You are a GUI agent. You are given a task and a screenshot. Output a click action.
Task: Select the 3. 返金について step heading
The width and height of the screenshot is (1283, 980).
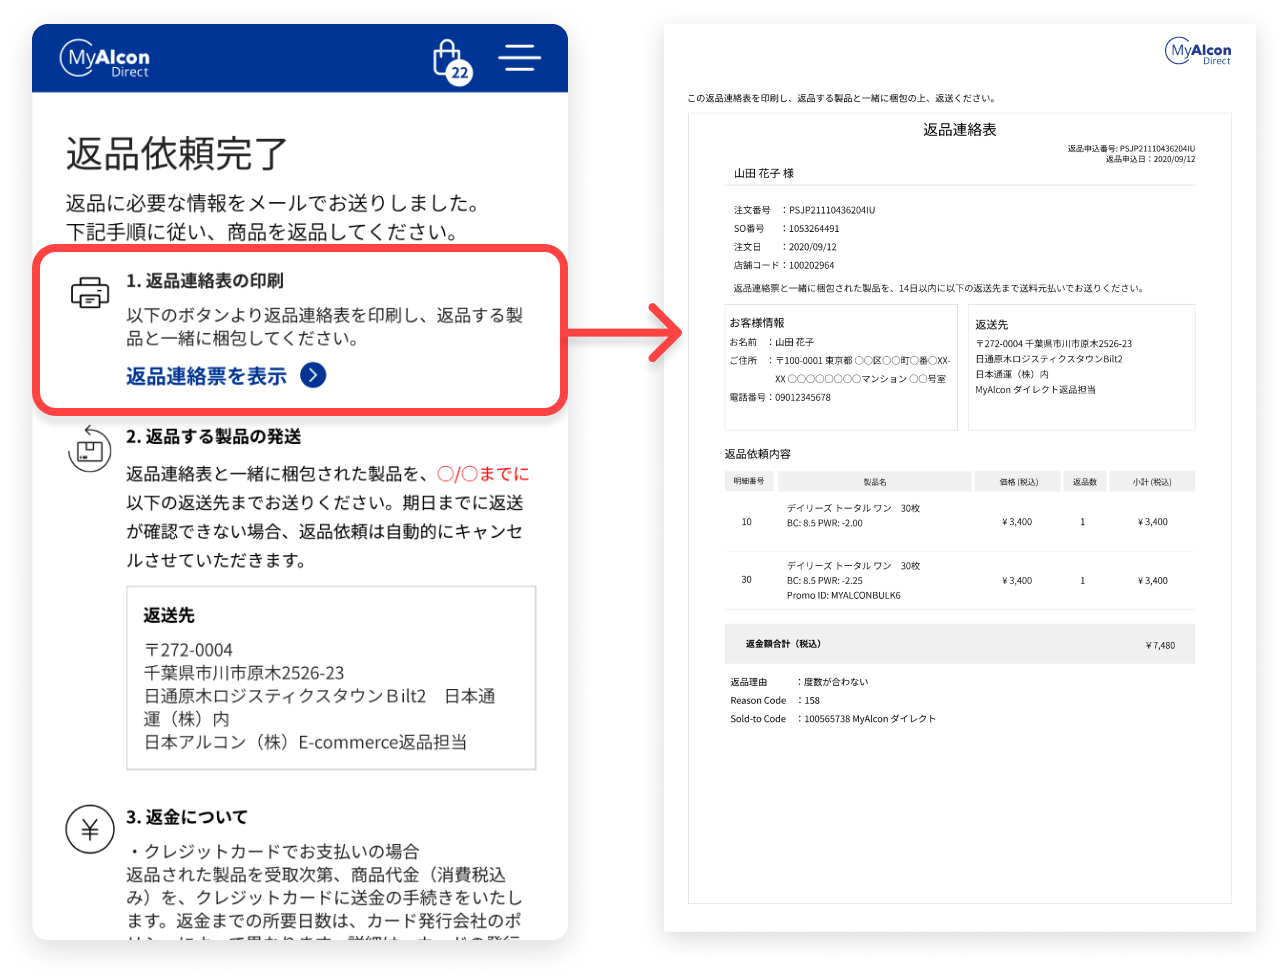point(187,817)
